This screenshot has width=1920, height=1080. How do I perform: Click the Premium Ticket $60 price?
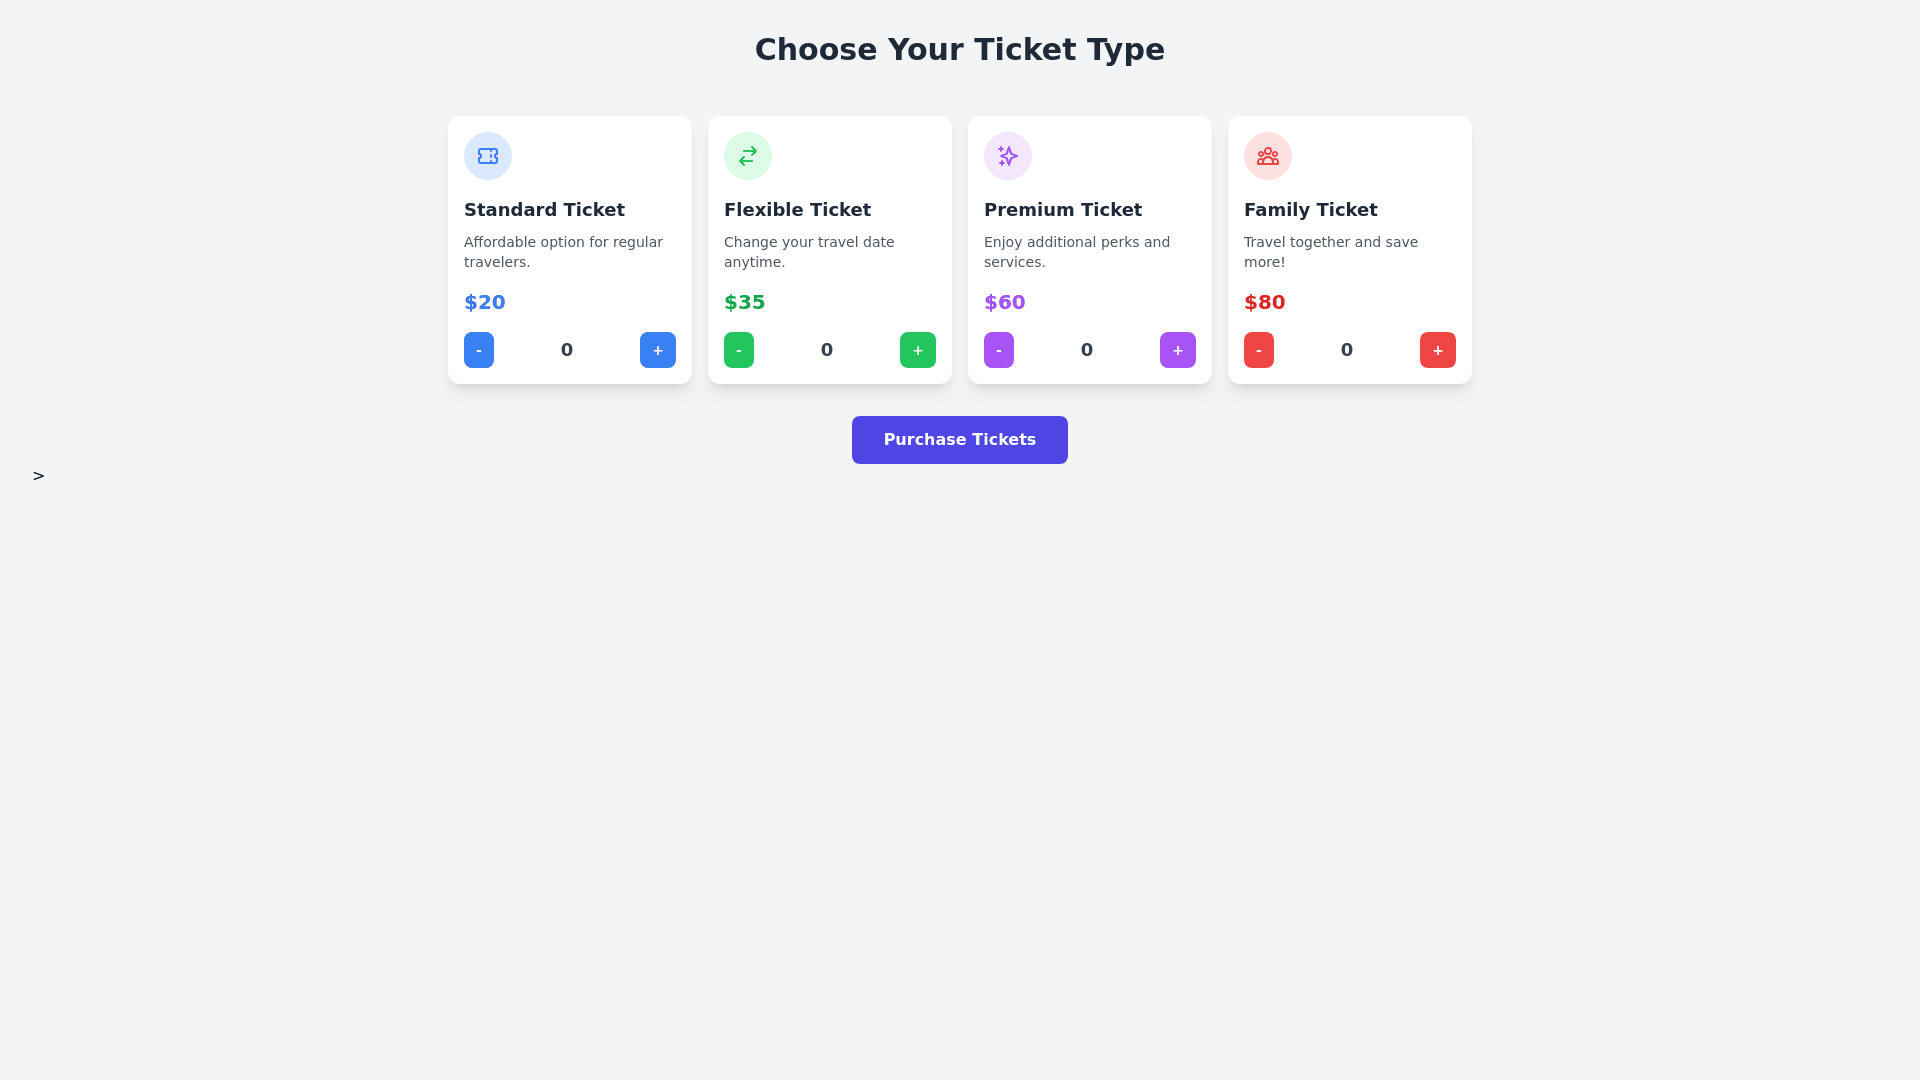click(x=1005, y=302)
